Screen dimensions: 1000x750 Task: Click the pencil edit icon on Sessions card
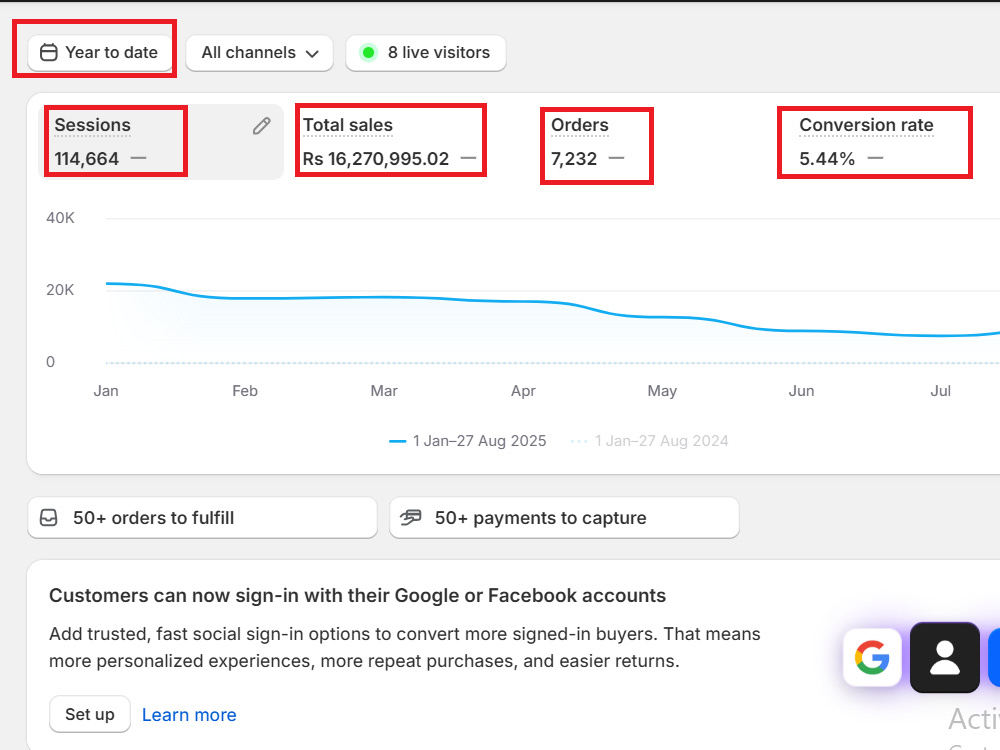[261, 126]
